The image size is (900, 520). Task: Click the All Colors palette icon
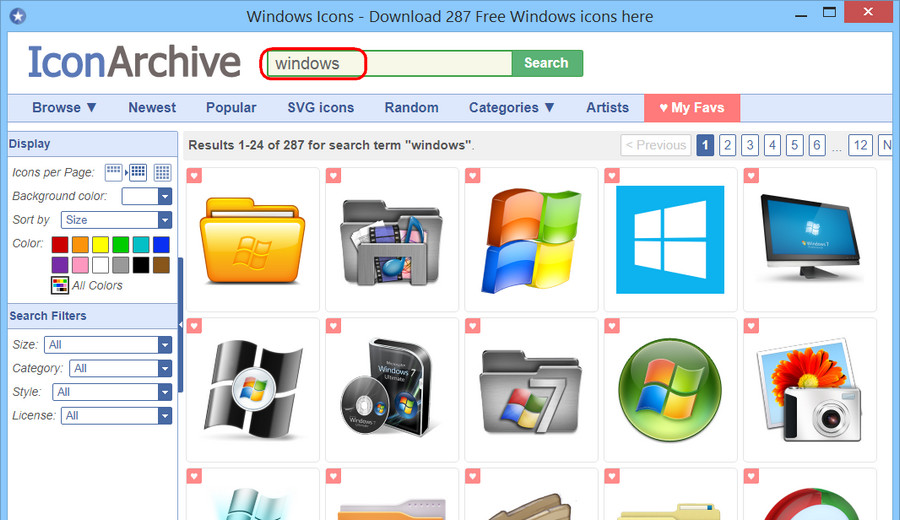[60, 285]
